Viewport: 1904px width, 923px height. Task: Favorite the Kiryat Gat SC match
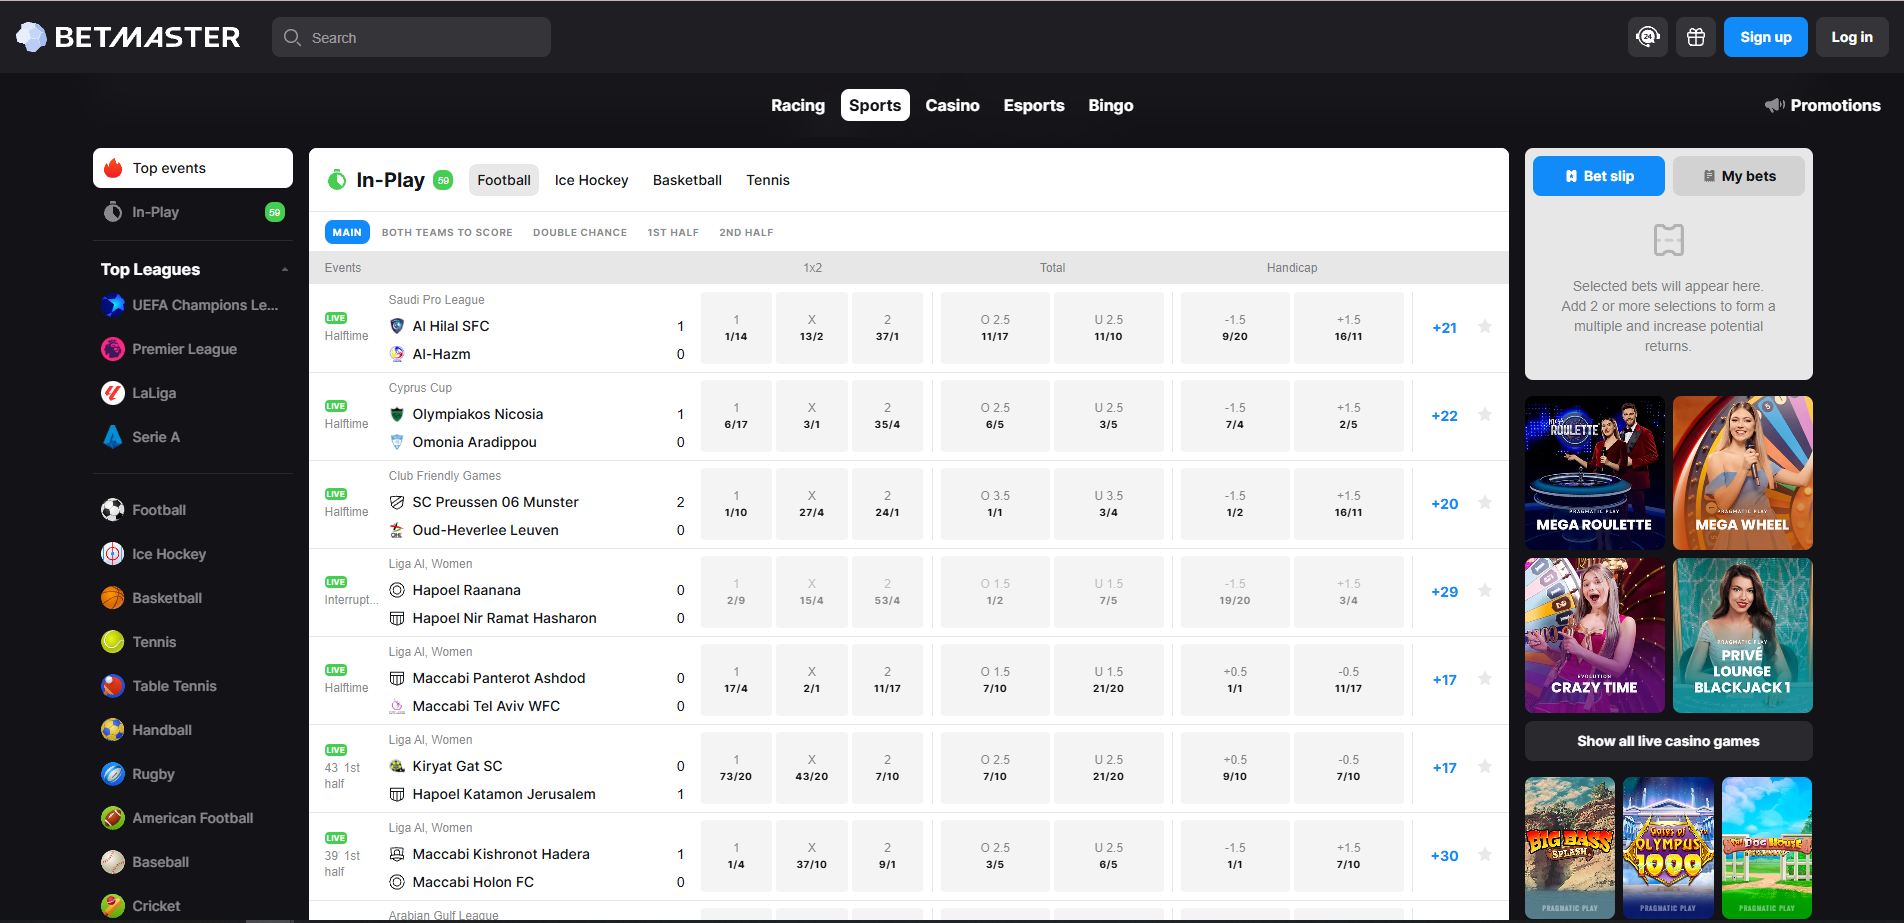(x=1485, y=767)
